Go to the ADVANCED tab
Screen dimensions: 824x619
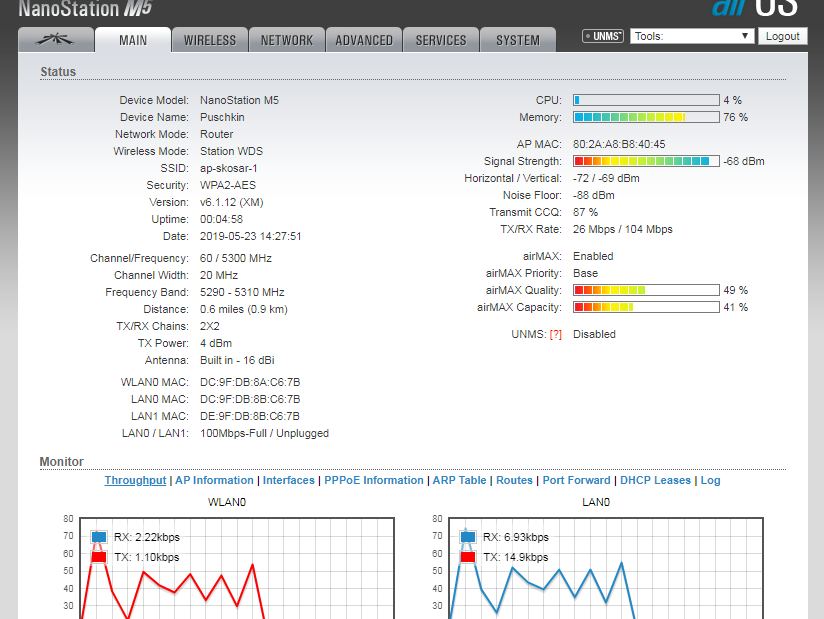(364, 40)
